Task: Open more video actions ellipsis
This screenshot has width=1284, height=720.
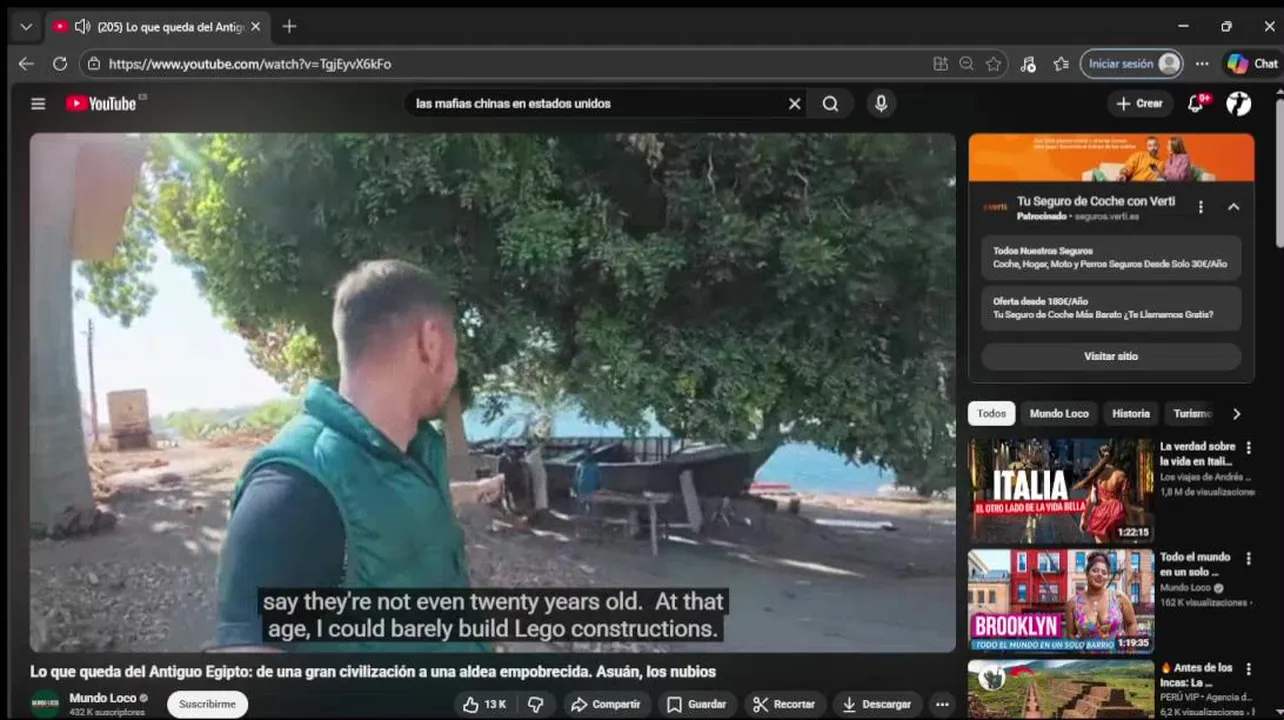Action: [x=941, y=704]
